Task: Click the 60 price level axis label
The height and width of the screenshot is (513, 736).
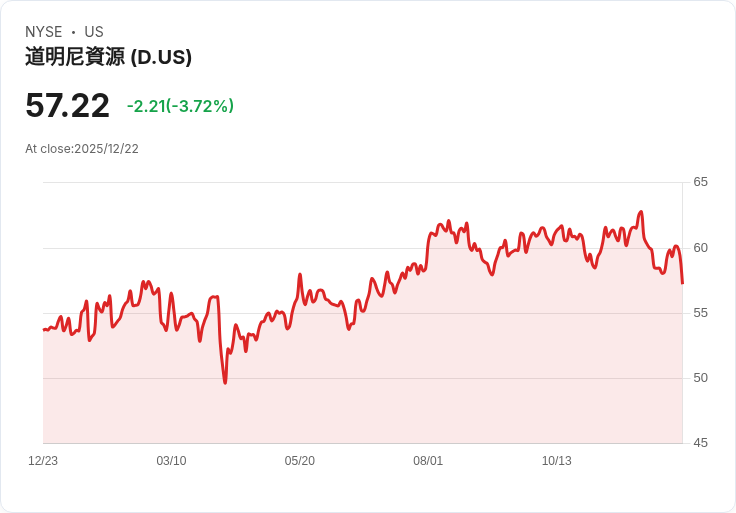Action: 700,248
